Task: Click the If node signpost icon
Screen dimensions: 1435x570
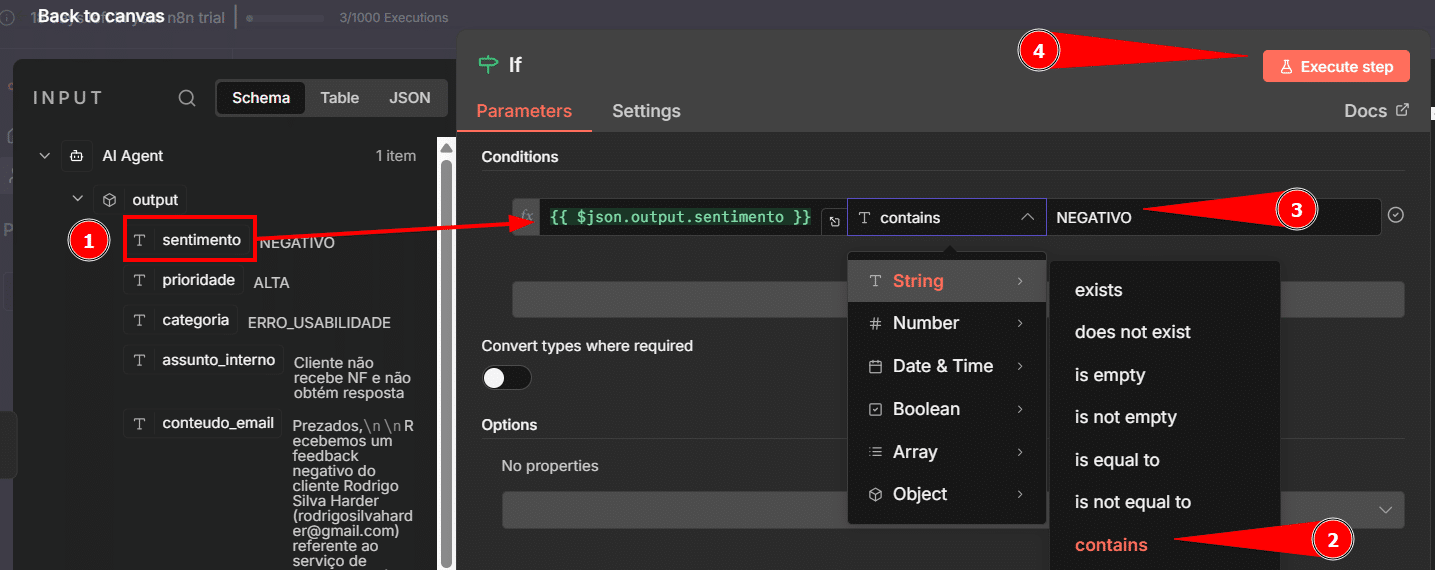Action: (x=489, y=65)
